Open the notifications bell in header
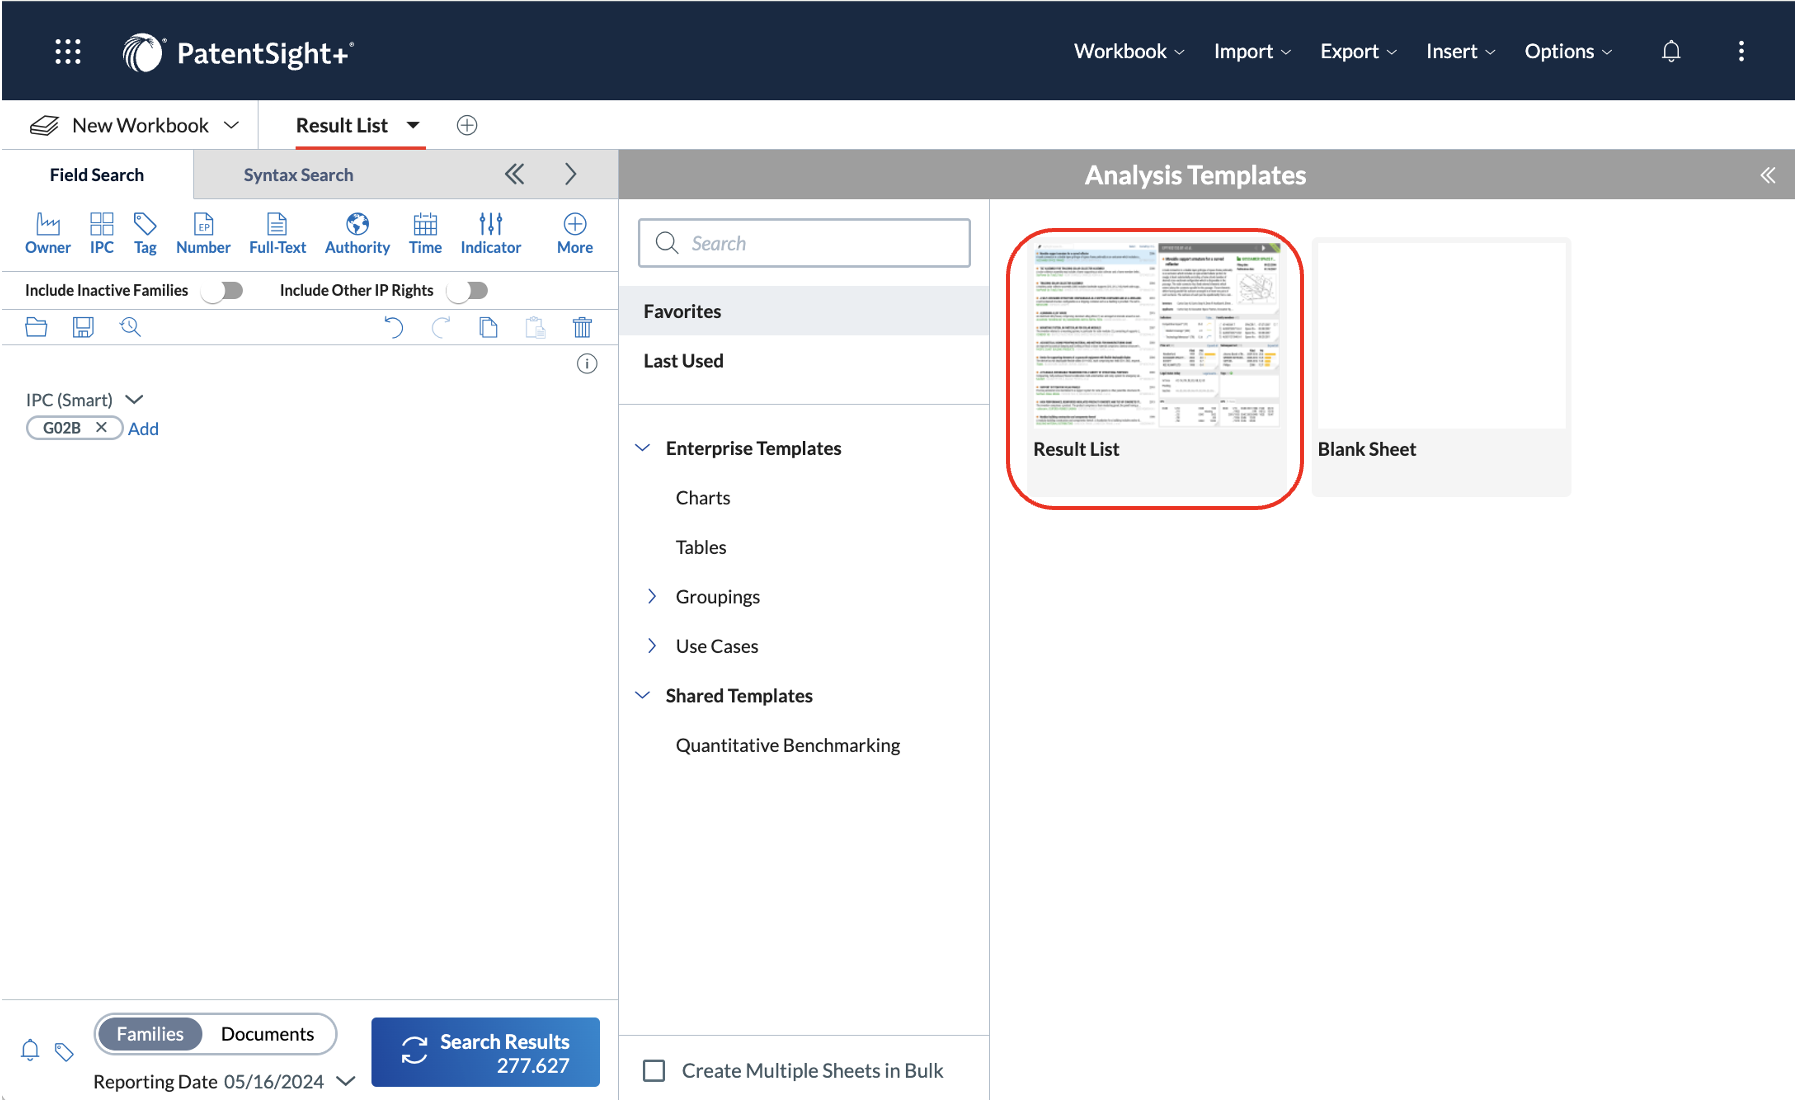 (1670, 51)
